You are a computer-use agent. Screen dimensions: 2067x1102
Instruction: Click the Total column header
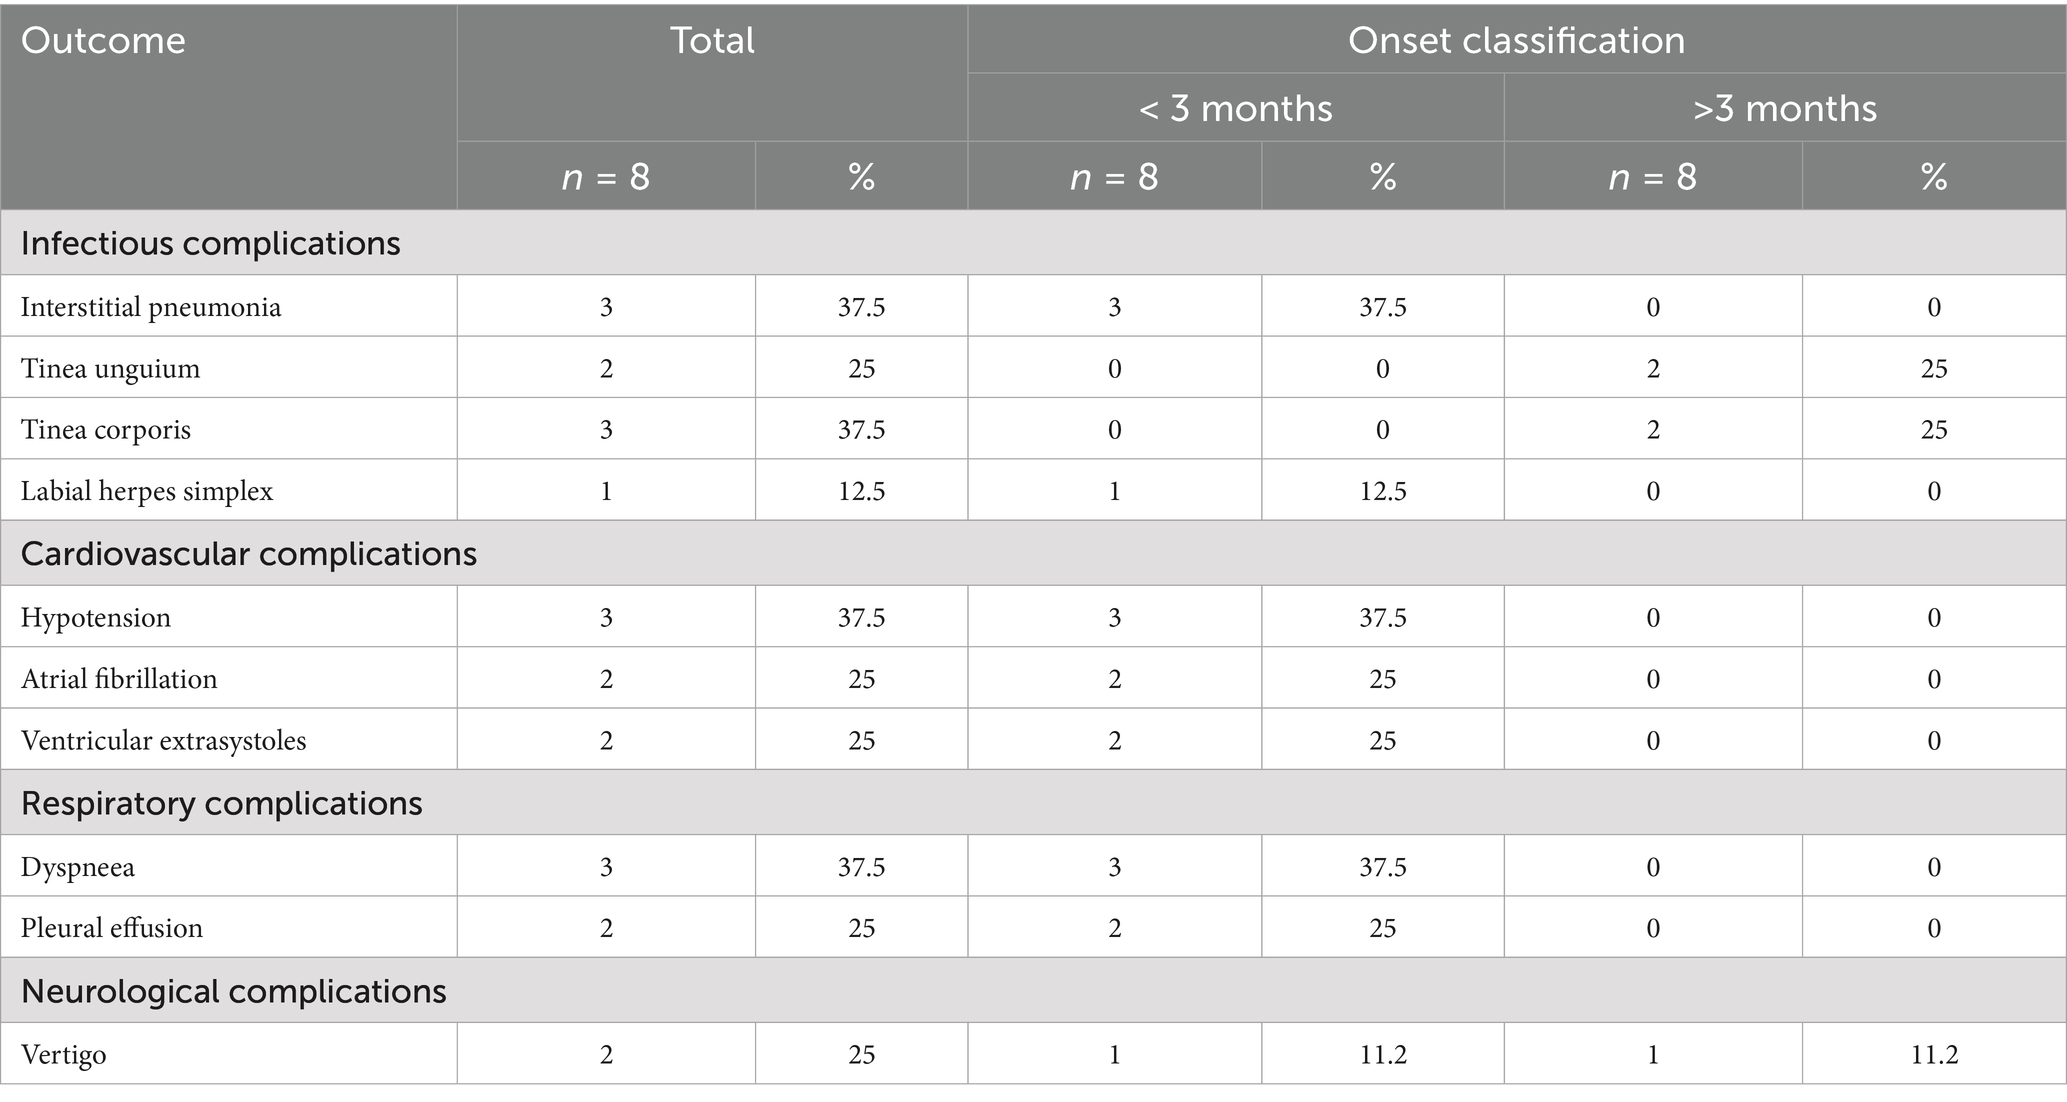click(712, 41)
